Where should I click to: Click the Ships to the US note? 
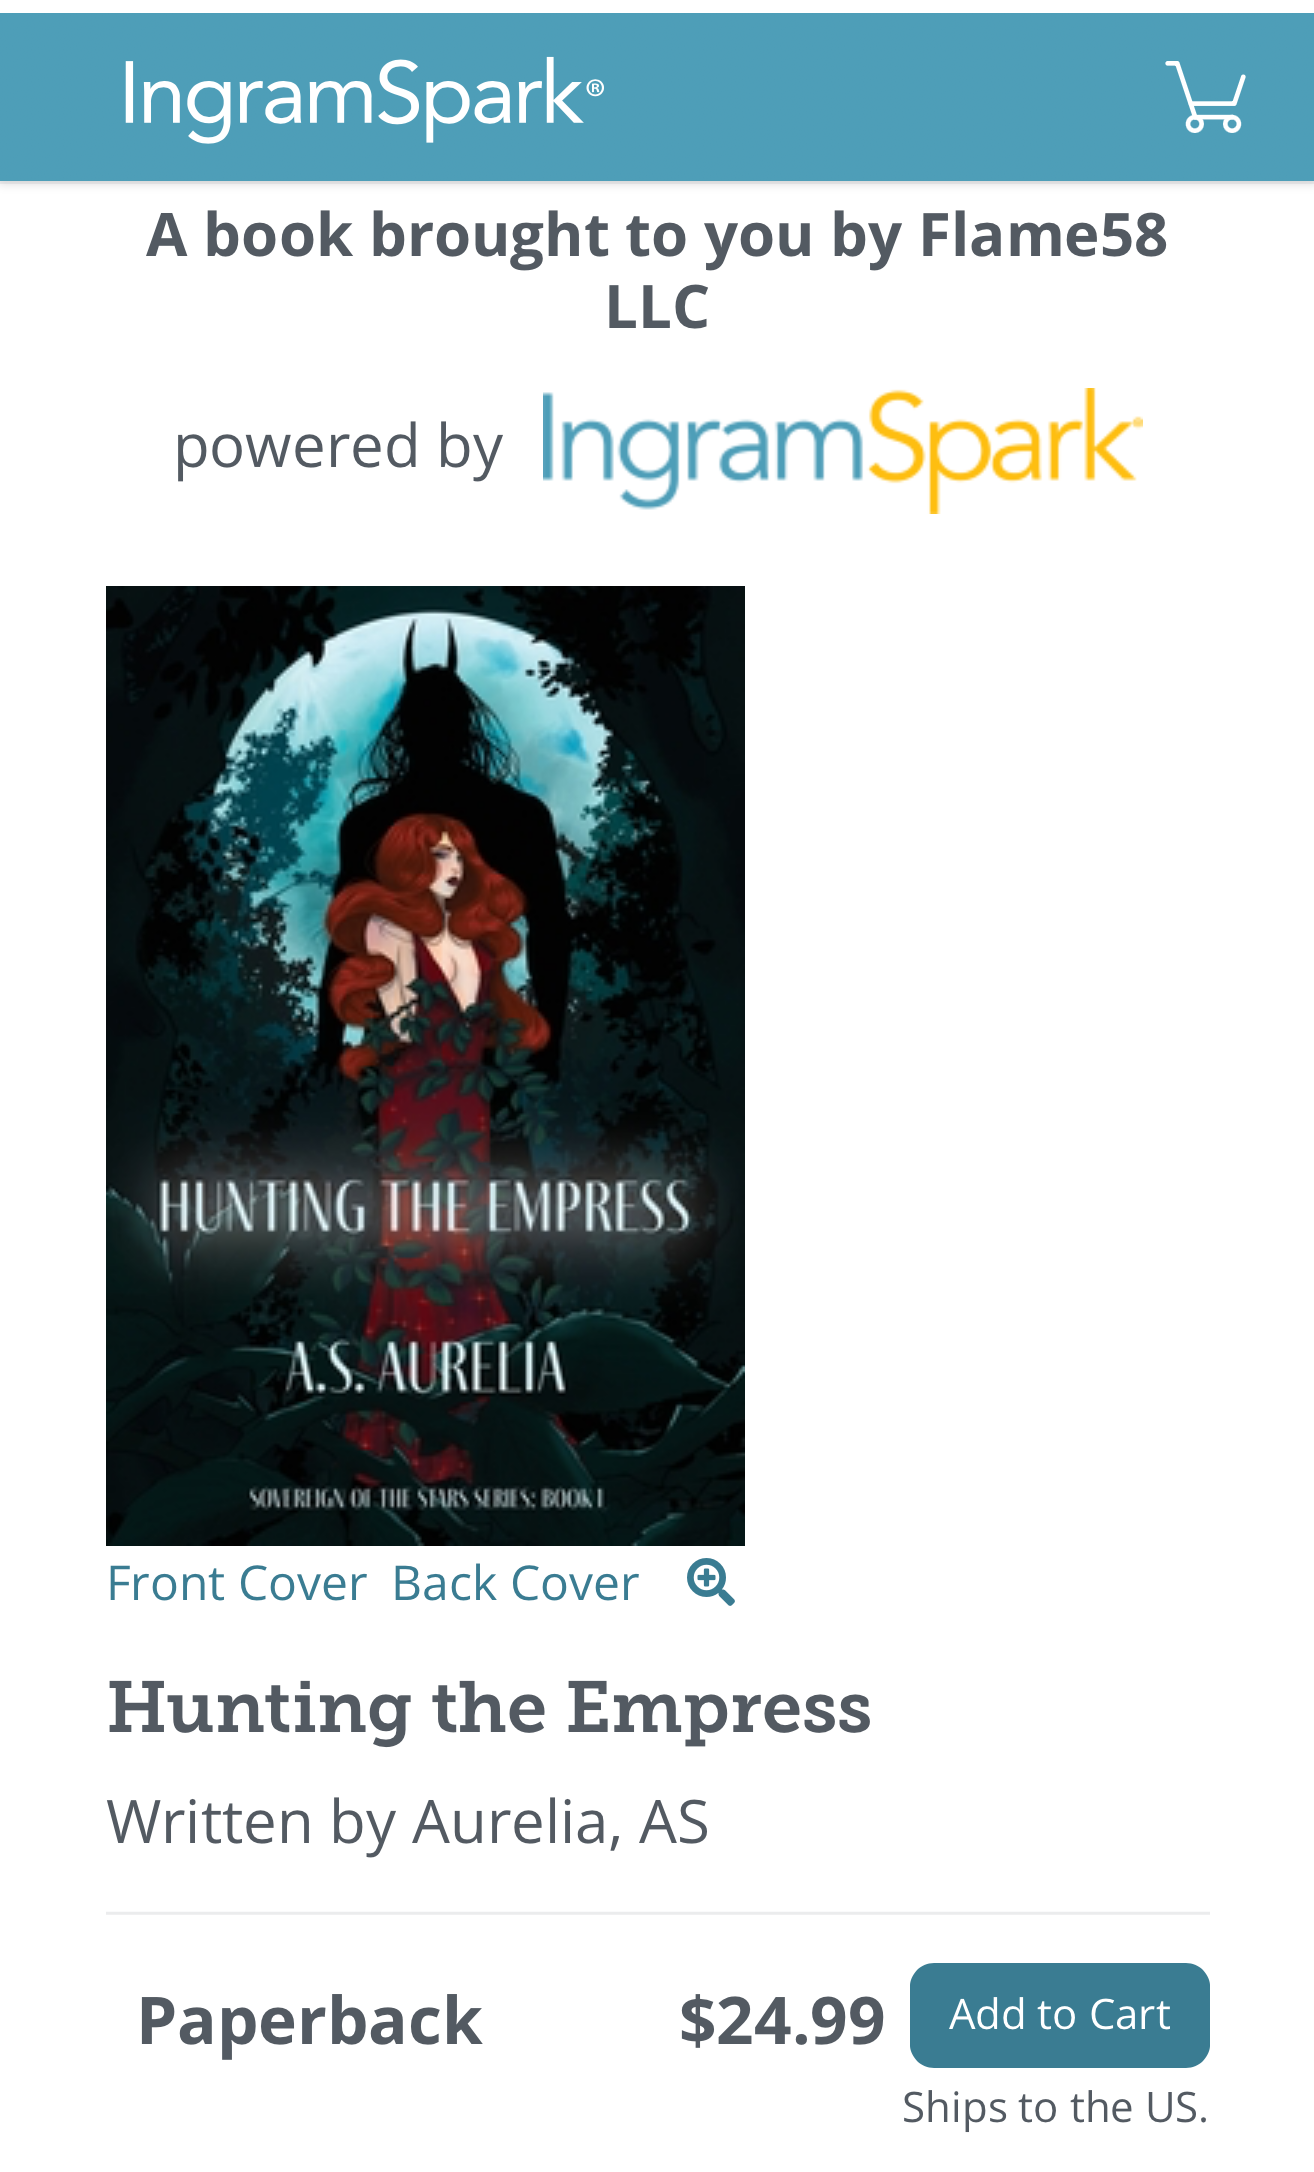point(1055,2107)
